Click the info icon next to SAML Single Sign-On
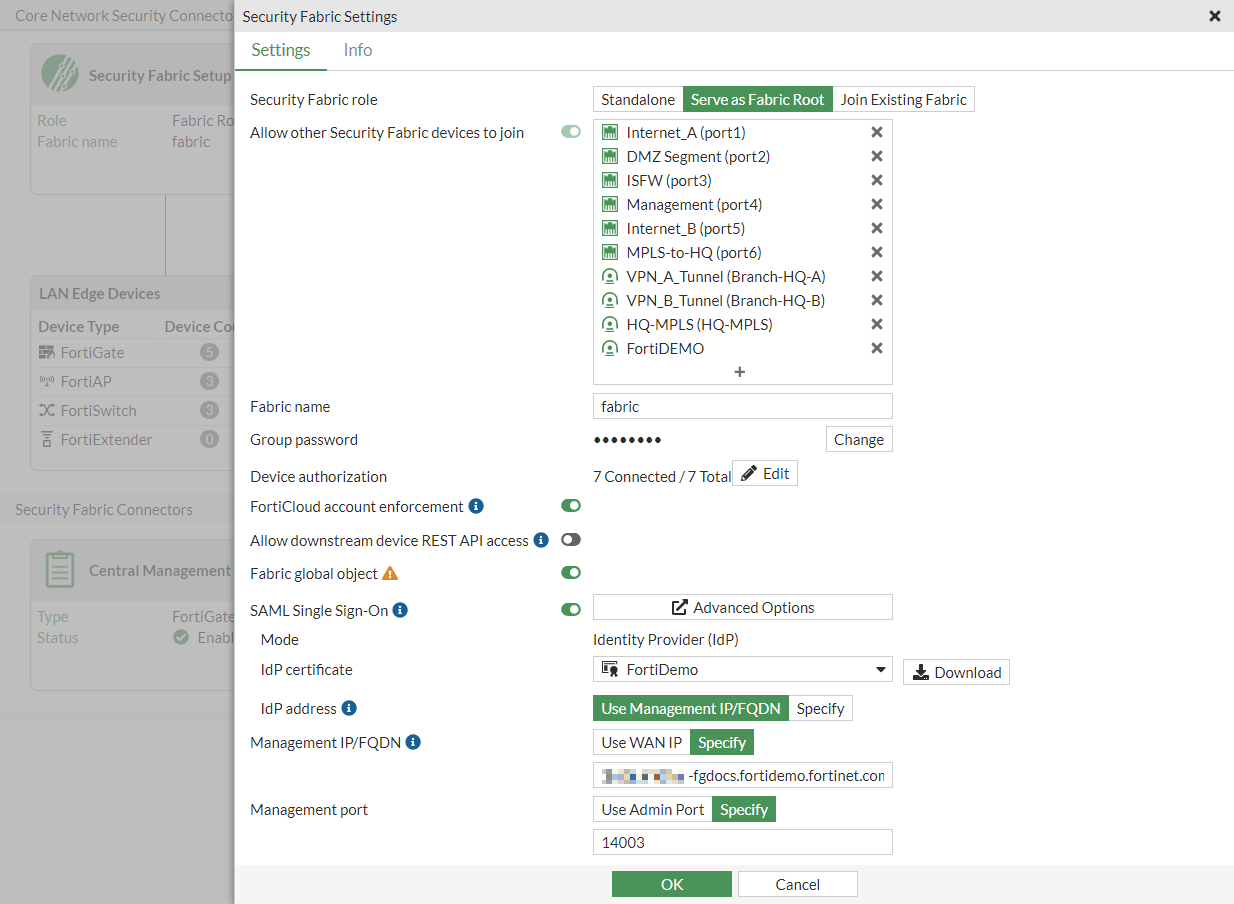Viewport: 1234px width, 904px height. pyautogui.click(x=402, y=610)
